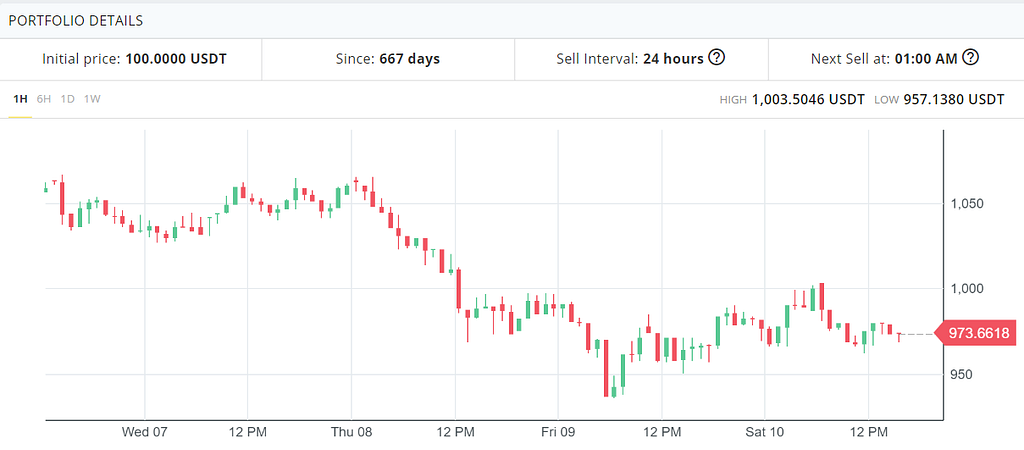Click the Sell Interval 24 hours text

tap(630, 59)
